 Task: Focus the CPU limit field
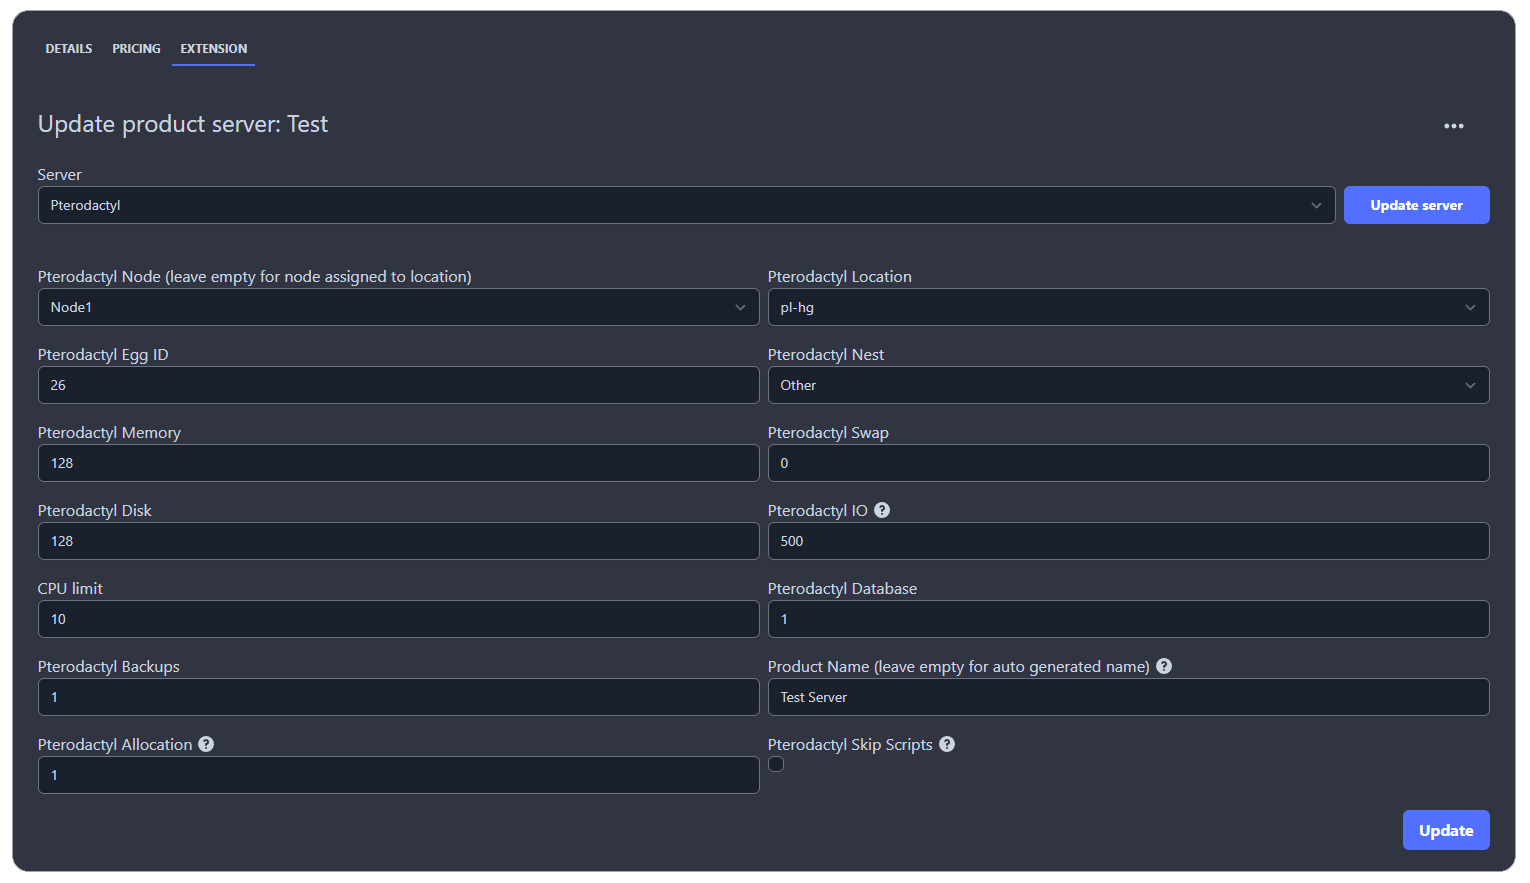(x=398, y=619)
